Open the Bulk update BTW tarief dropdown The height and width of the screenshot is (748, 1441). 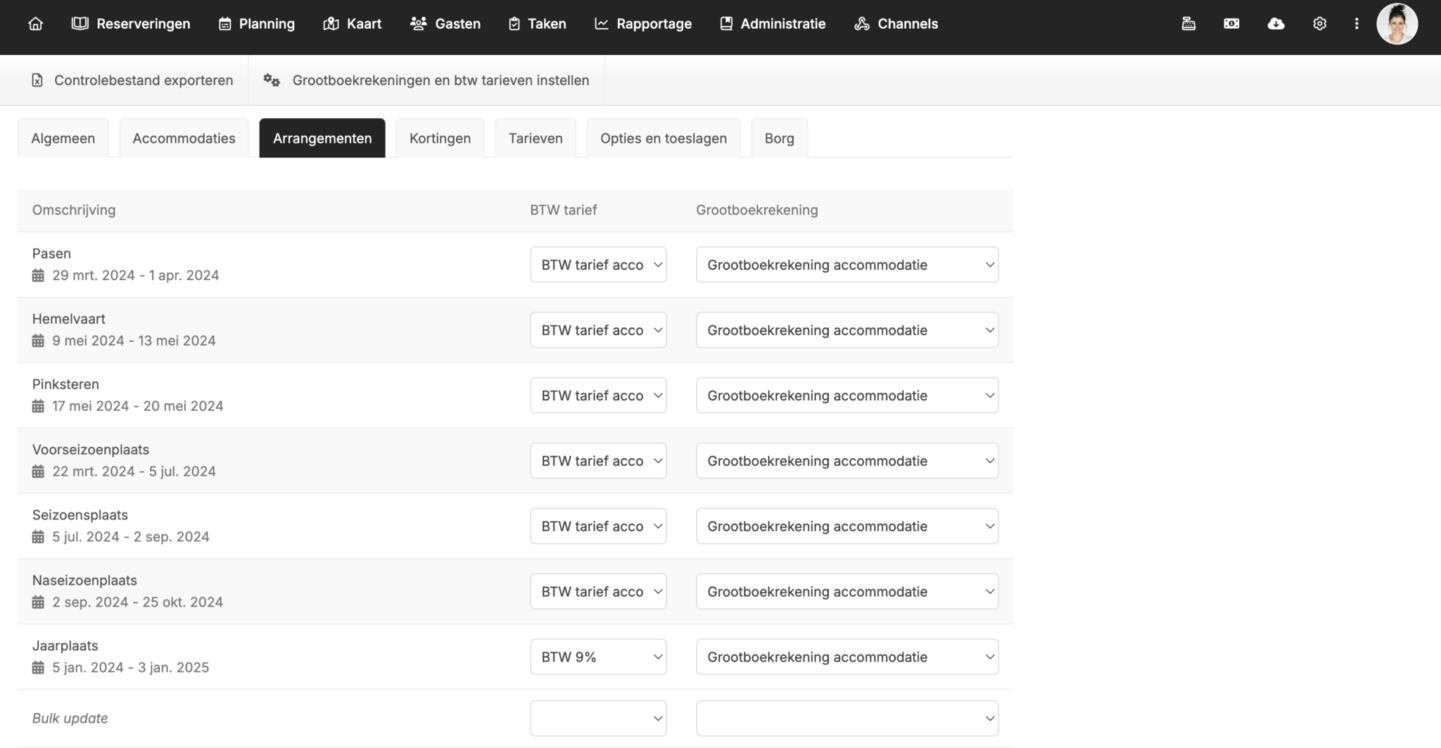598,718
